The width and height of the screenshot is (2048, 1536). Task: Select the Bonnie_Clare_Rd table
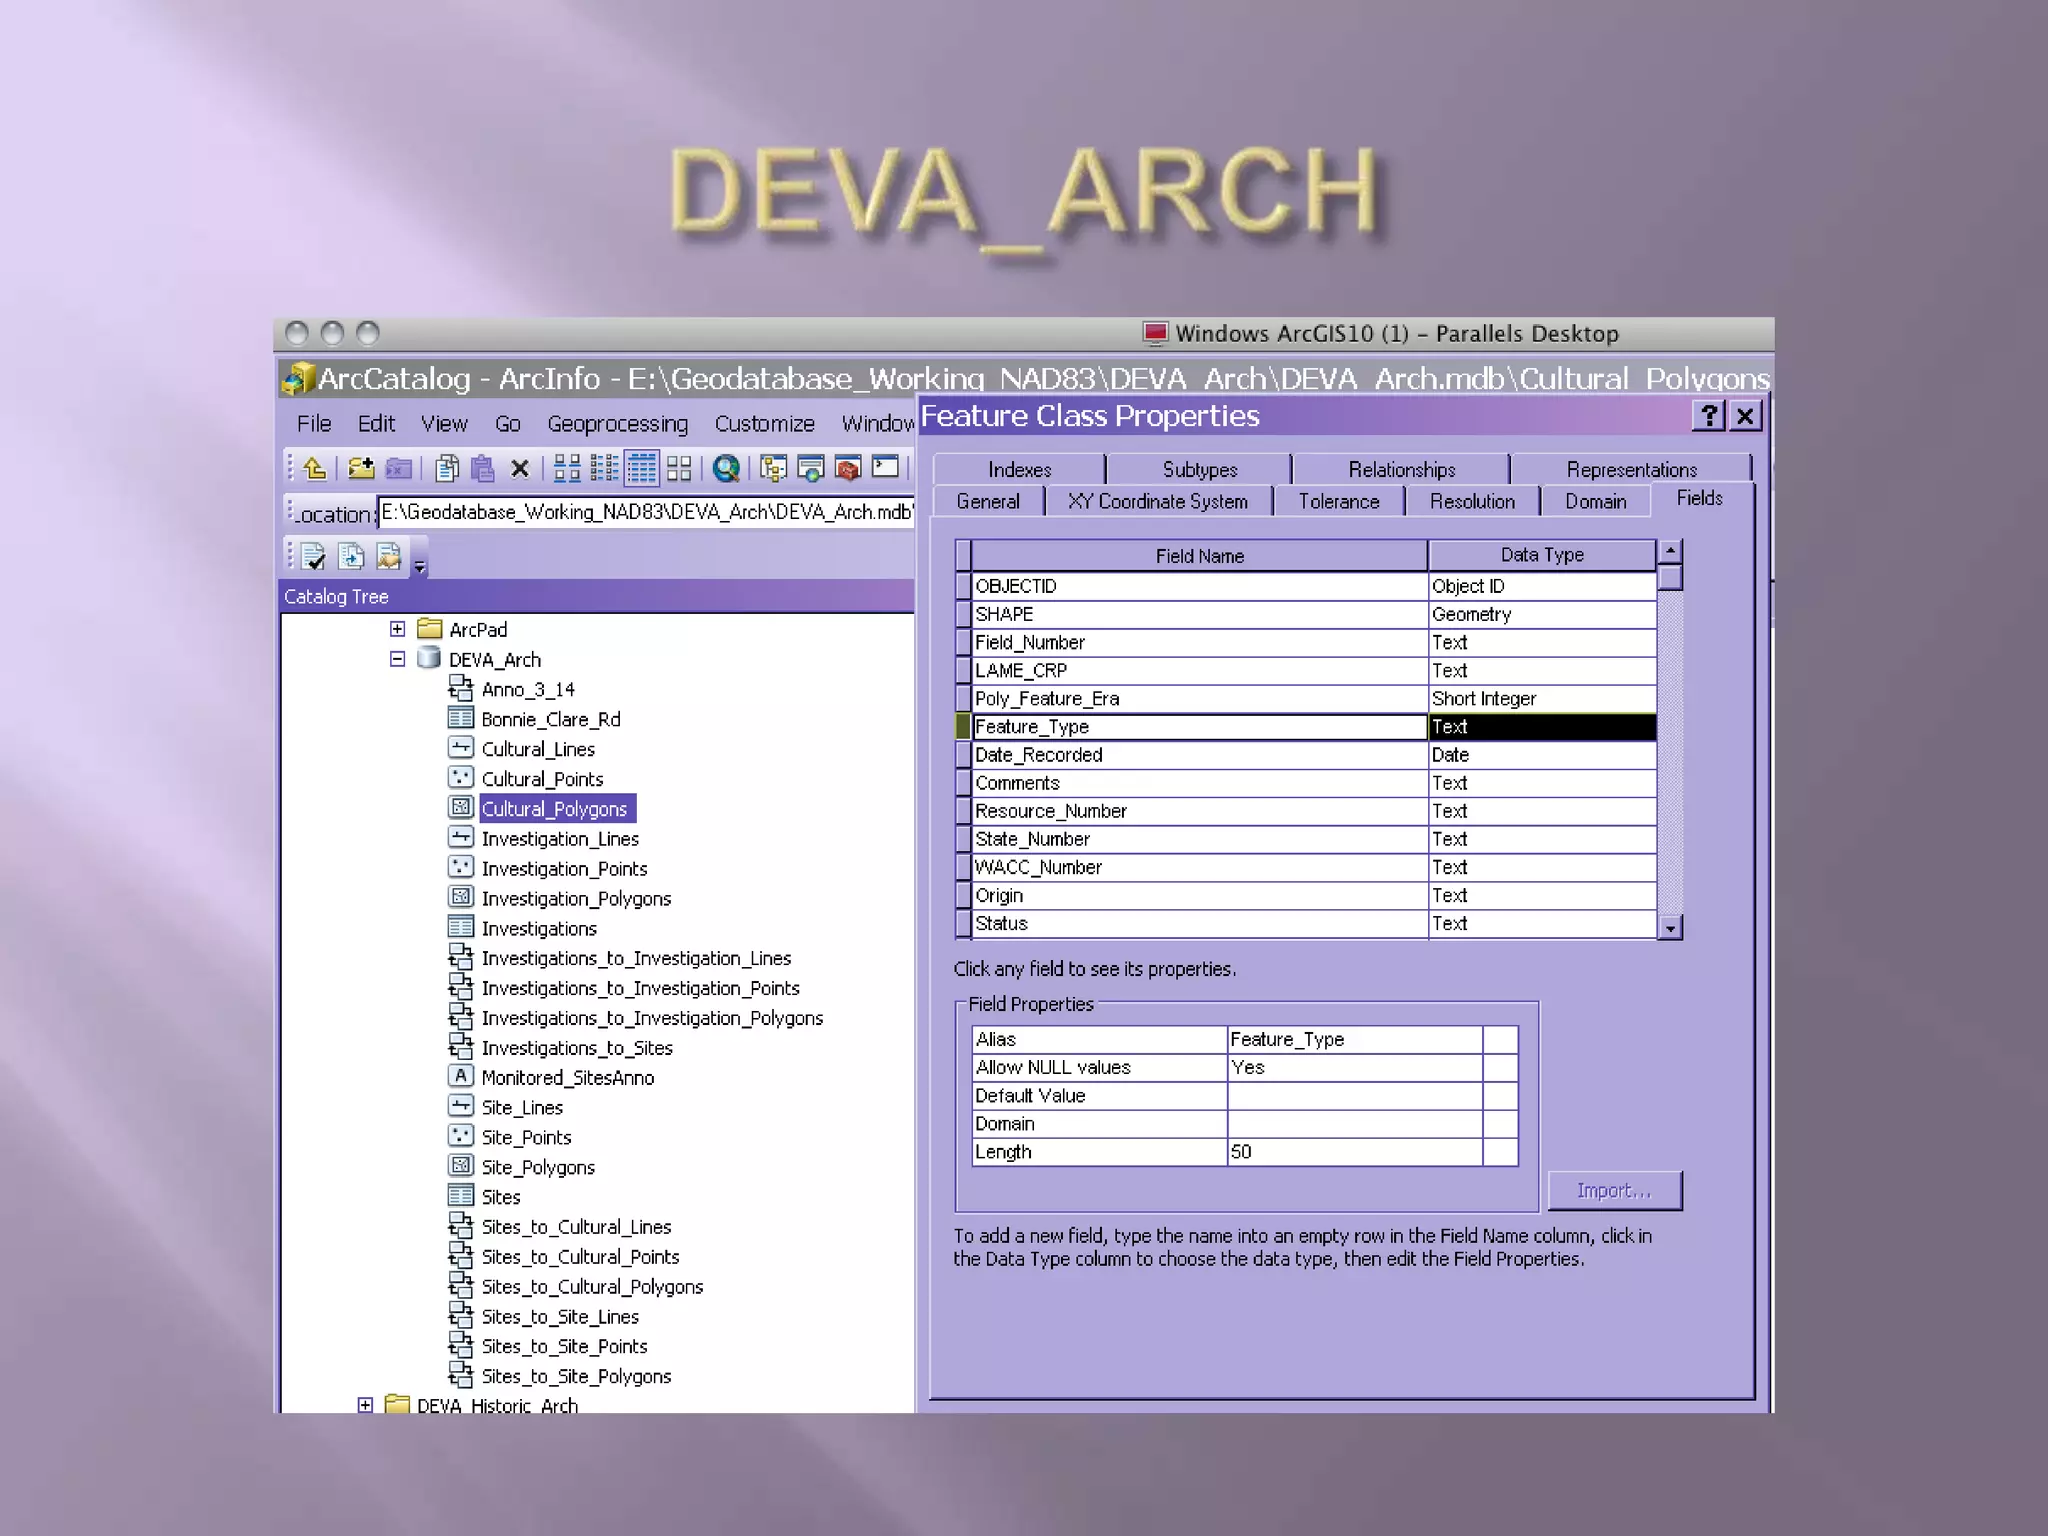[x=550, y=719]
